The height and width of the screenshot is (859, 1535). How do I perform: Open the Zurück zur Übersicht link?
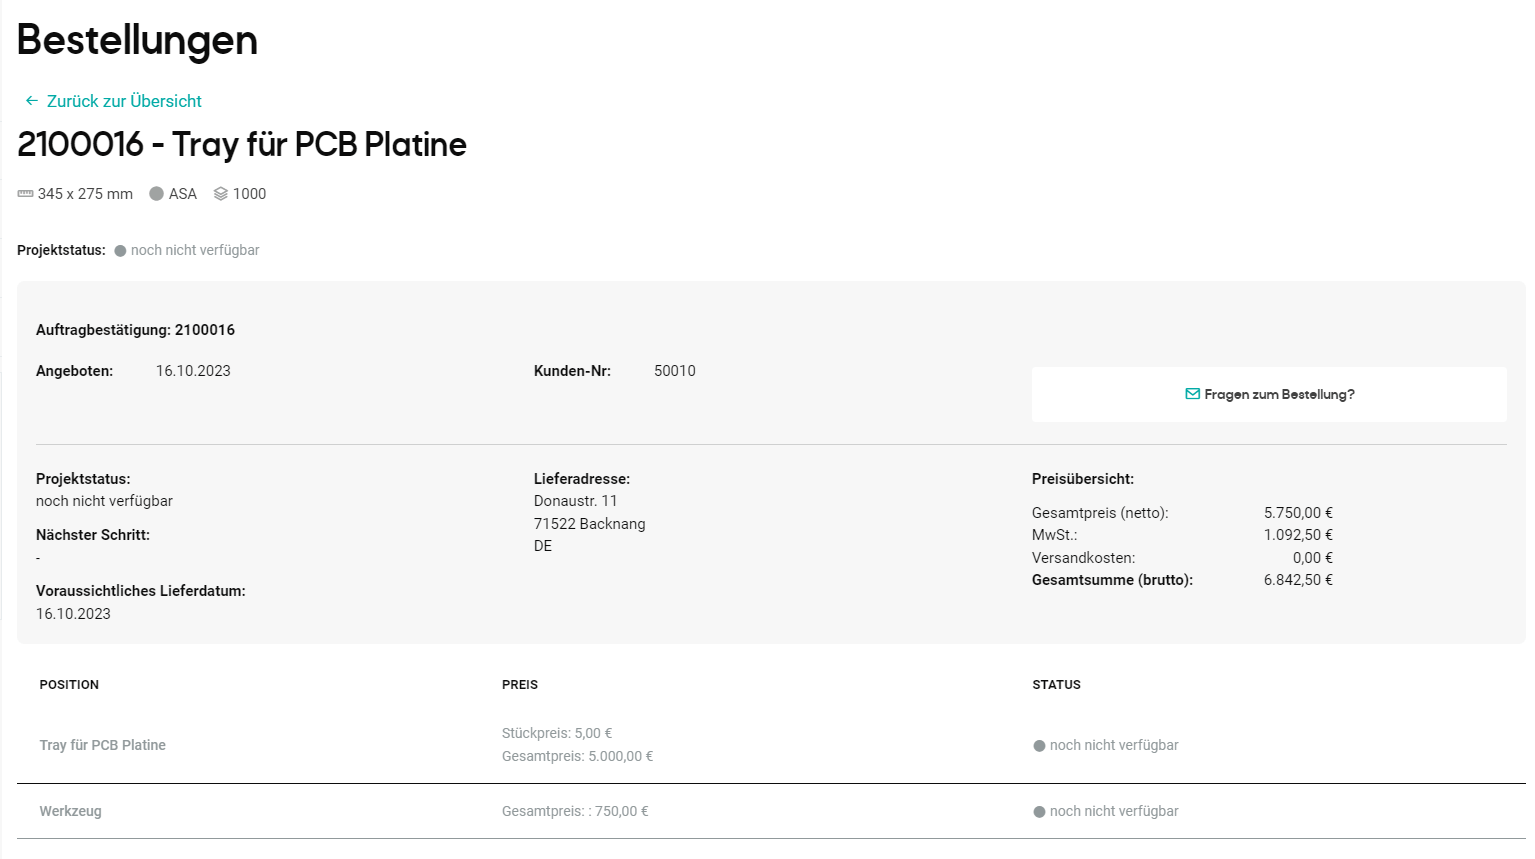(x=122, y=101)
